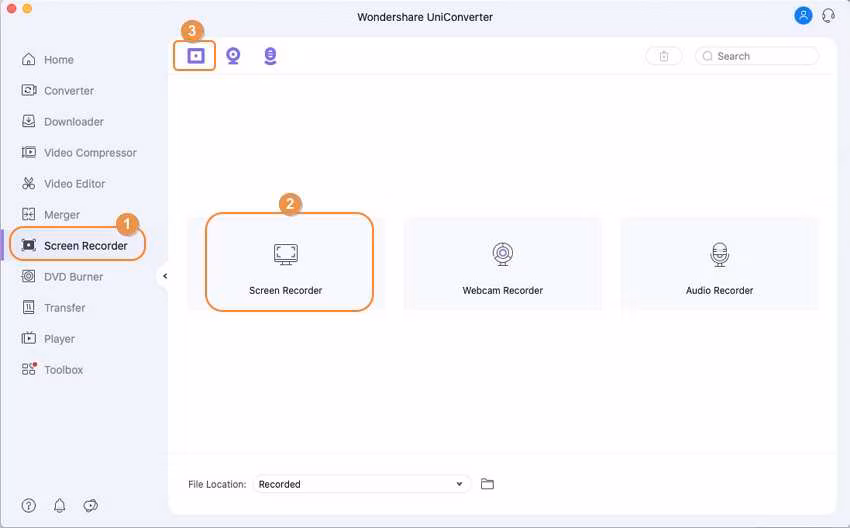
Task: Select the screen recorder toolbar icon
Action: 196,56
